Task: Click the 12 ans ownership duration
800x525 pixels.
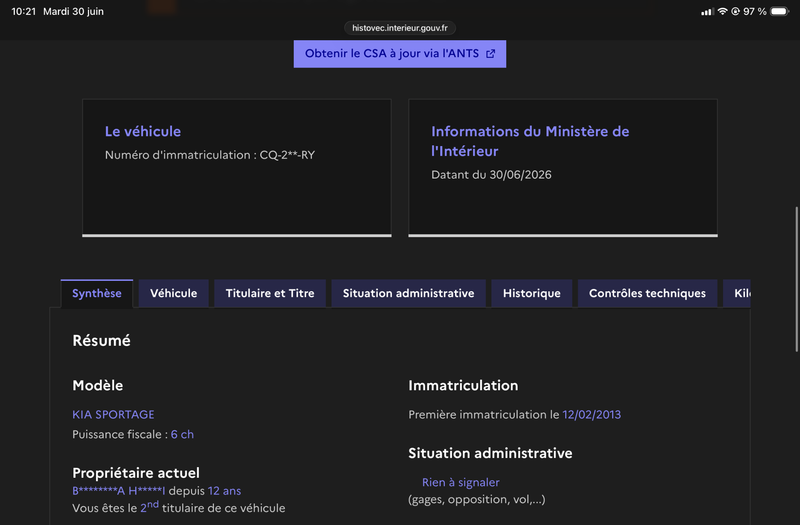Action: pos(224,491)
